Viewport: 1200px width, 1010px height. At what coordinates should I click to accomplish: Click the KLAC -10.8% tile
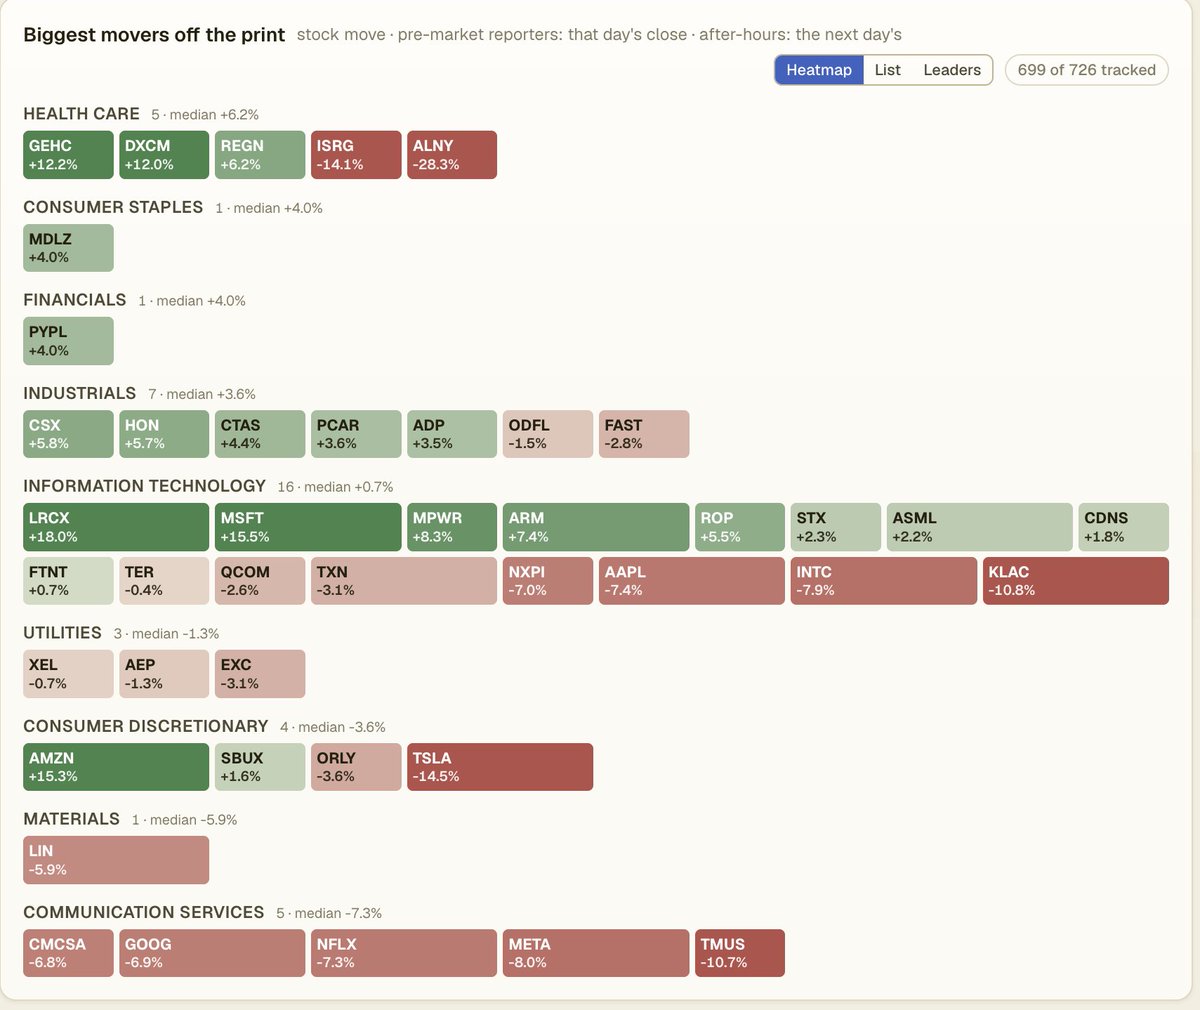coord(1076,581)
